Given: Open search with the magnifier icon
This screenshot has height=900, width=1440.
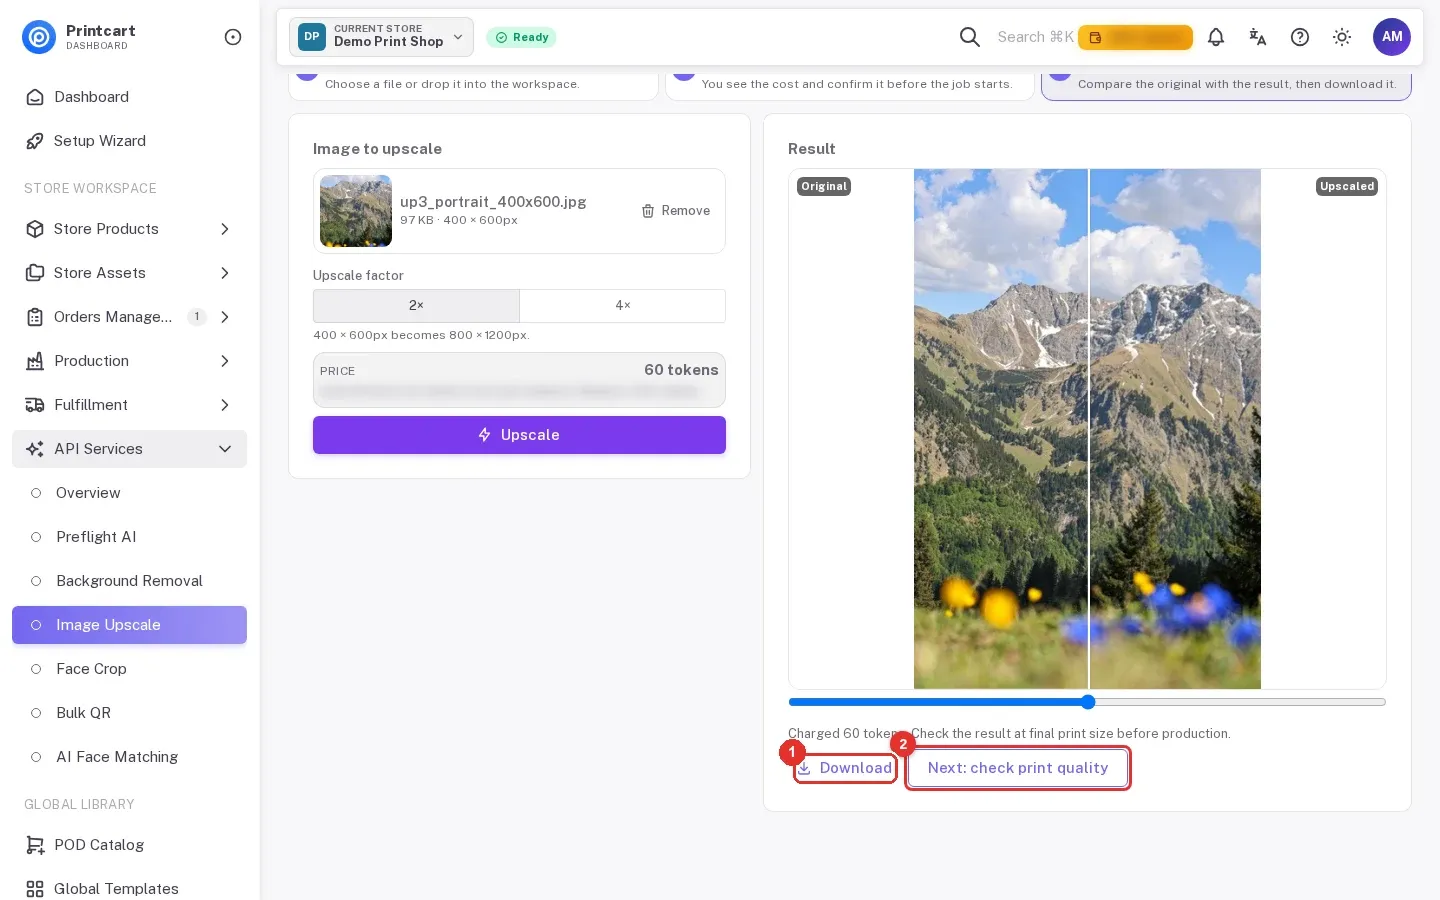Looking at the screenshot, I should point(970,37).
